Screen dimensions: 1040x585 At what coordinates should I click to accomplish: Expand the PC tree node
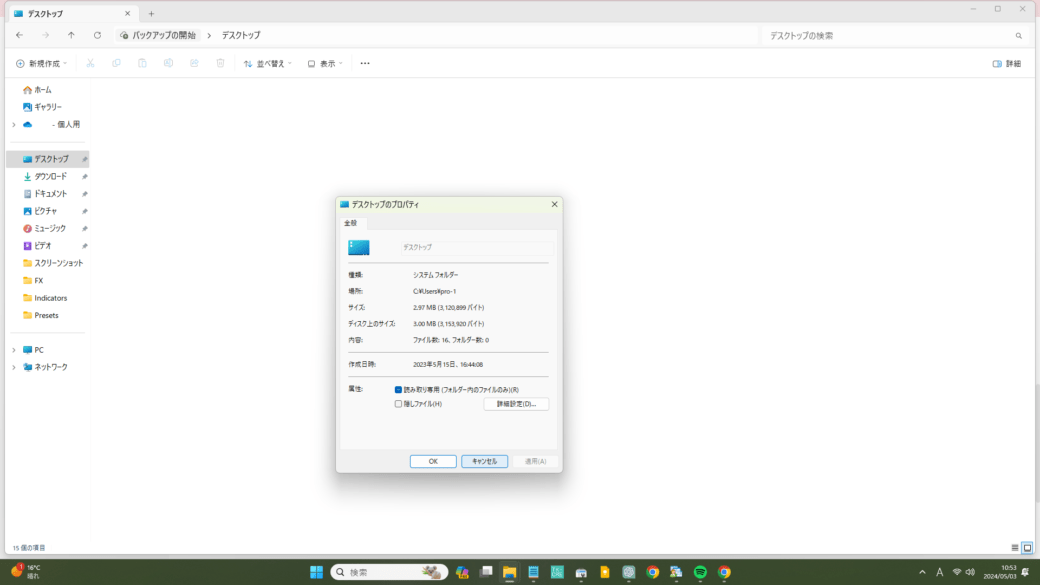[14, 350]
